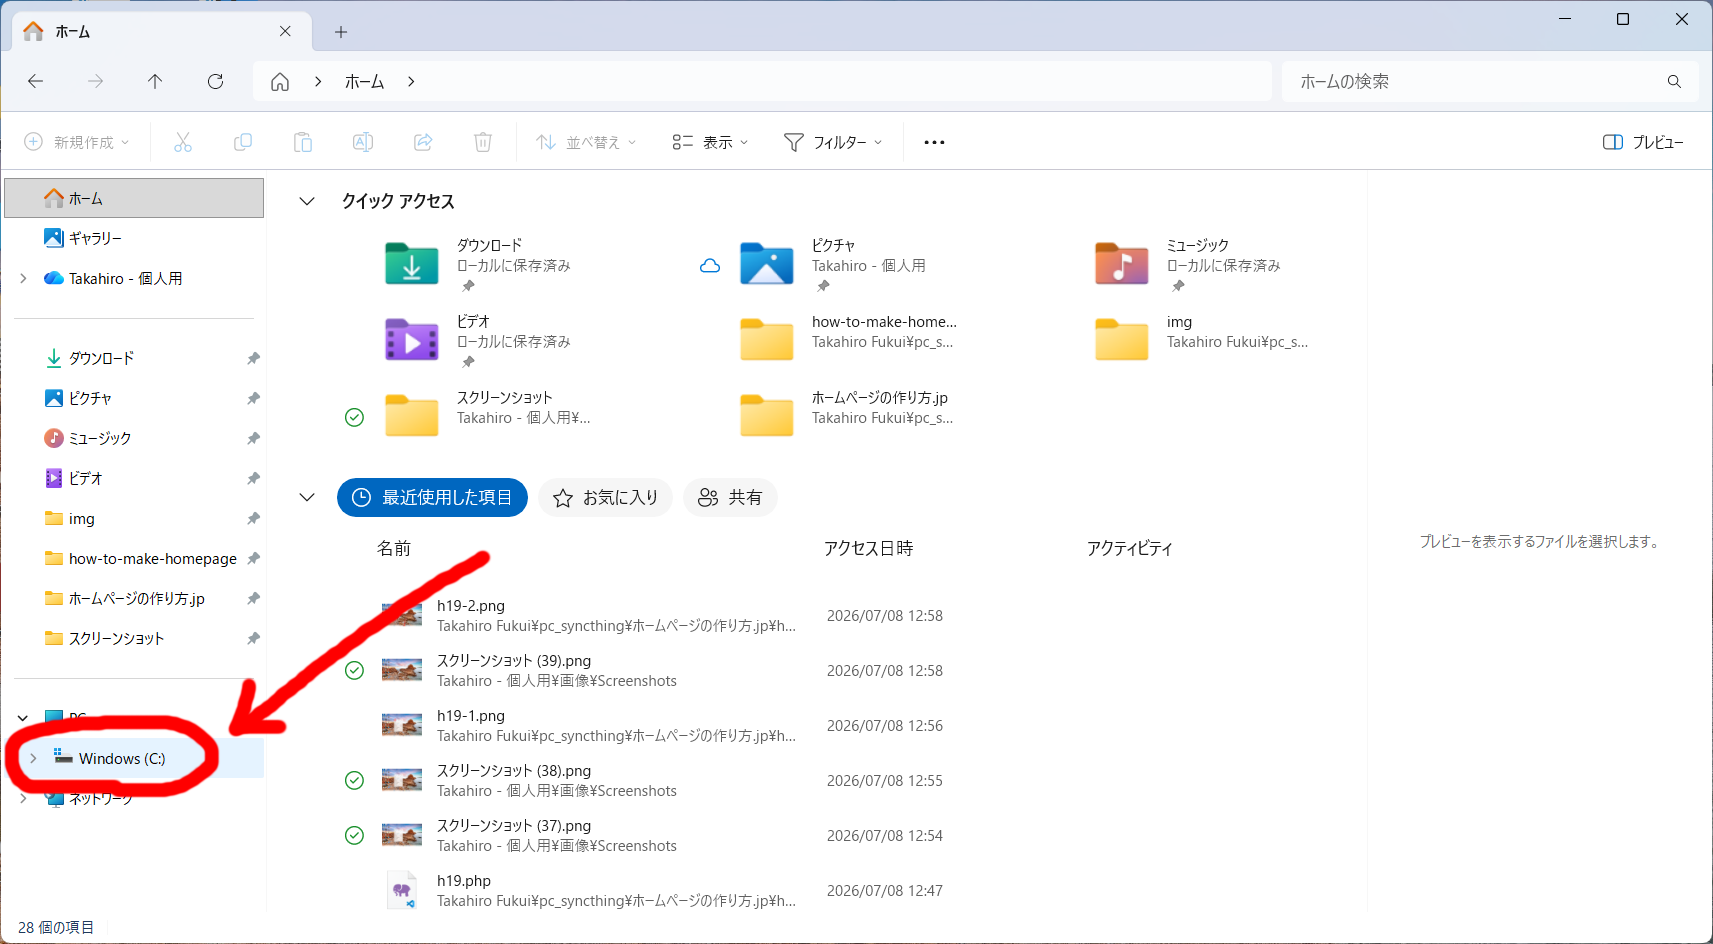Screen dimensions: 1713x944
Task: Open the 表示 view dropdown
Action: pyautogui.click(x=710, y=142)
